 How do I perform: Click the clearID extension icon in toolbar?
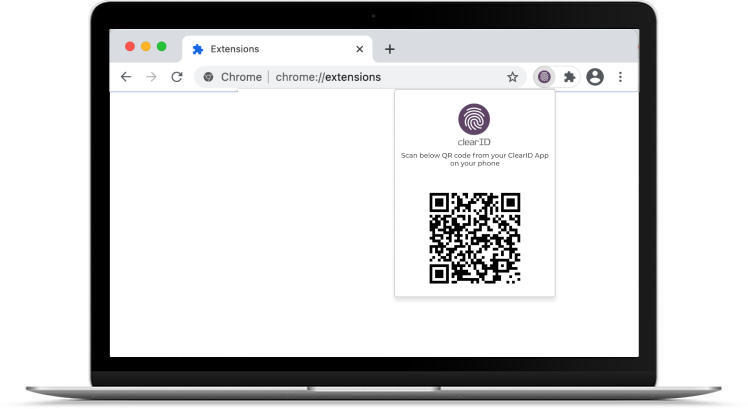click(544, 77)
